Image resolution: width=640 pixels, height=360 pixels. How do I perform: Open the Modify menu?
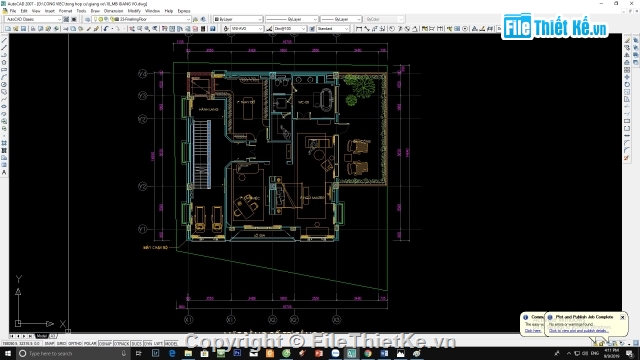[x=134, y=11]
